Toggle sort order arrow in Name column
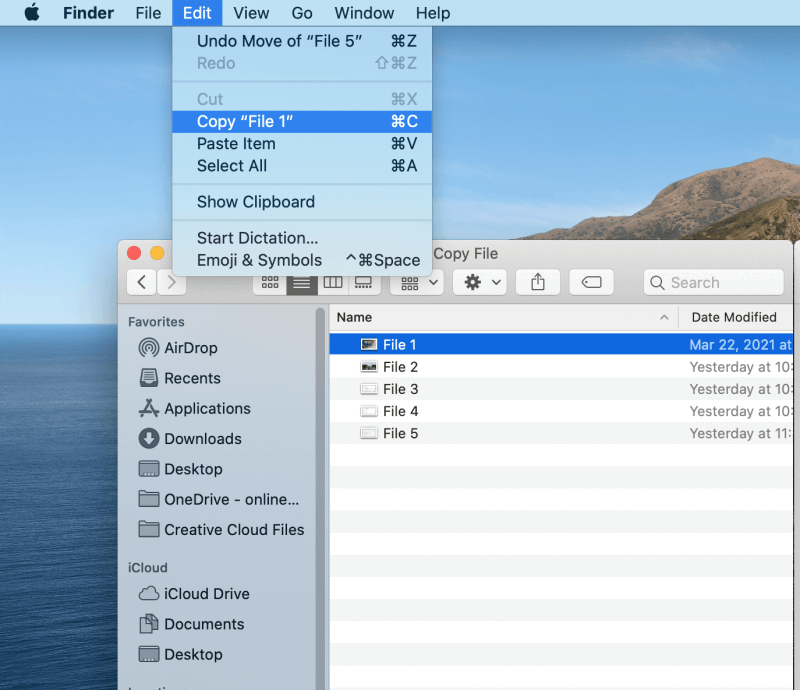Screen dimensions: 800x690 664,318
